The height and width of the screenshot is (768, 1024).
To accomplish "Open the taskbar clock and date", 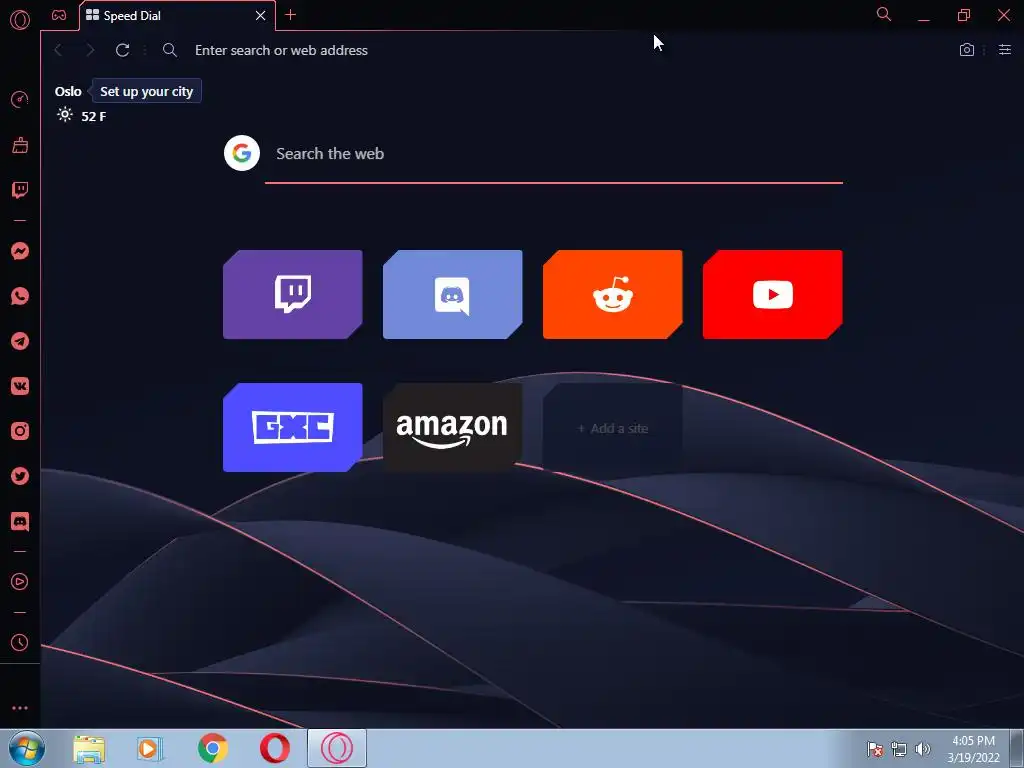I will (x=973, y=749).
